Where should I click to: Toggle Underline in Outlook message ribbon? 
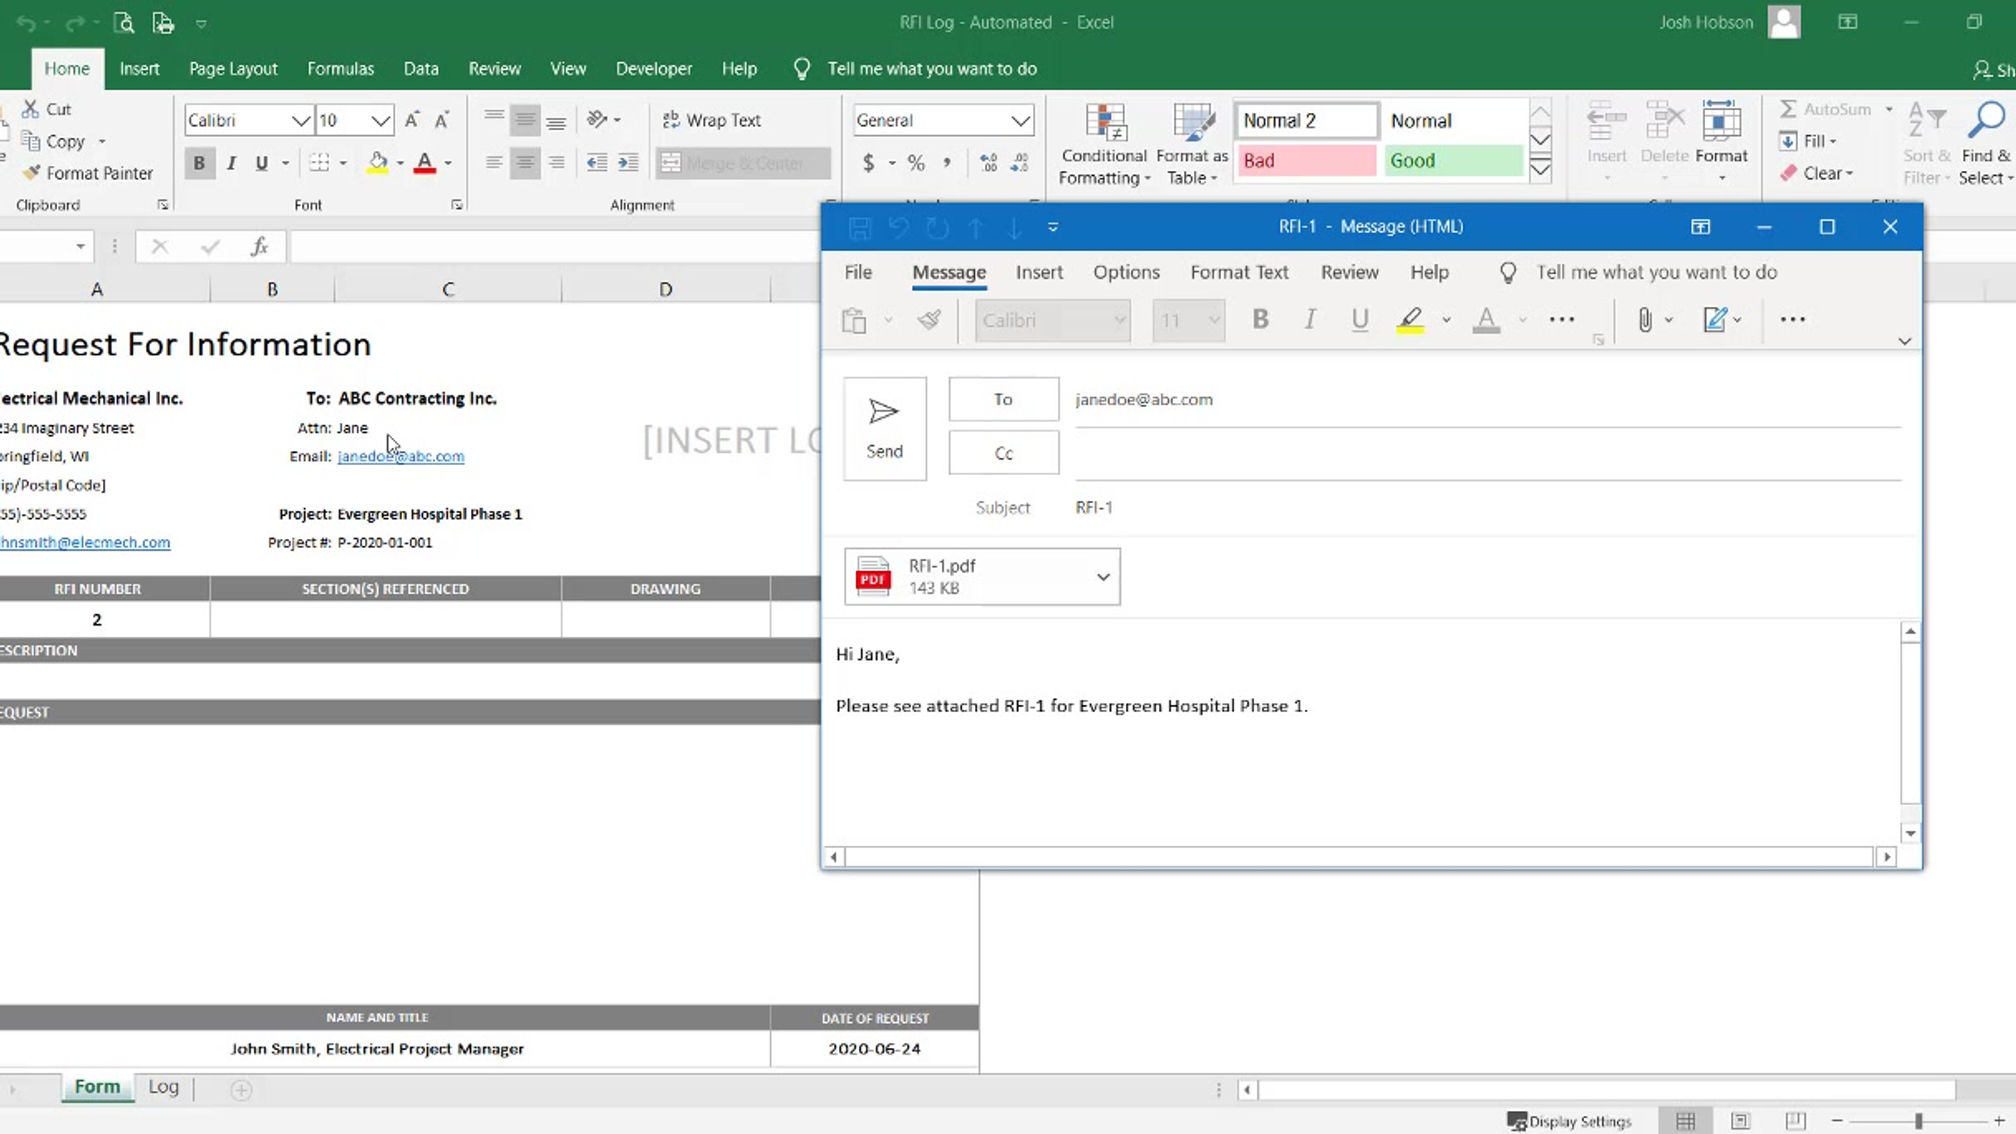click(1359, 319)
